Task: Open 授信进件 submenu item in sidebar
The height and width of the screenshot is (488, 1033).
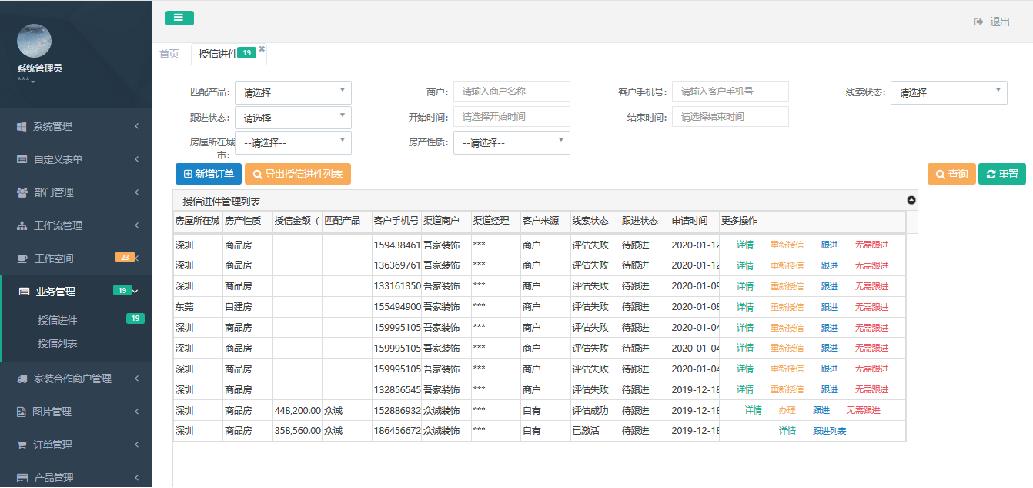Action: coord(57,320)
